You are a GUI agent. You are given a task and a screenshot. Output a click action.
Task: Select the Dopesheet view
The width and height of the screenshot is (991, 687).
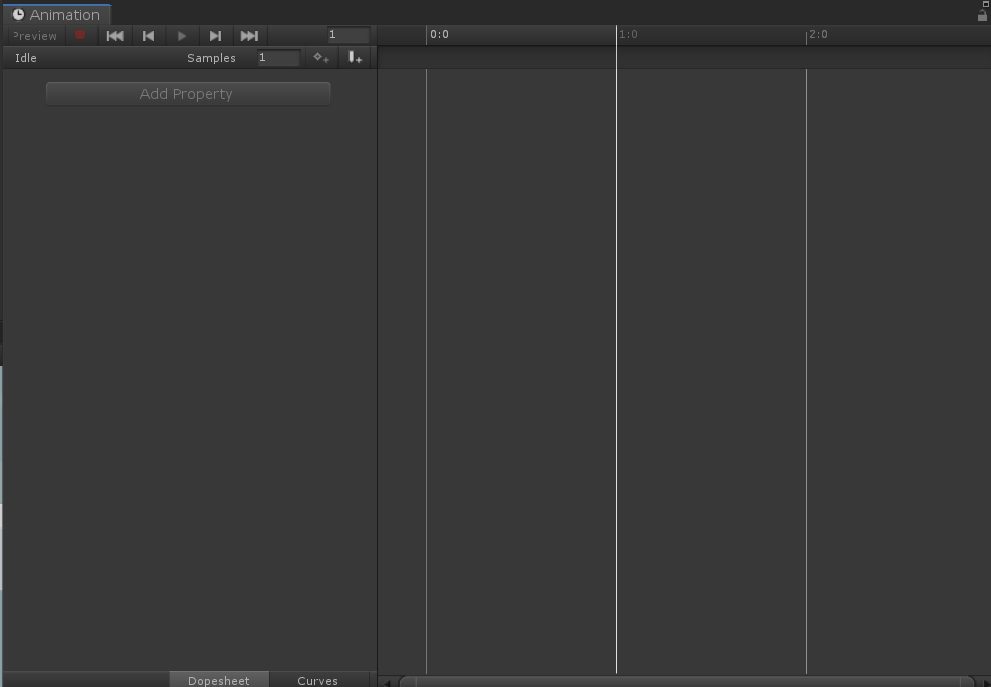218,681
